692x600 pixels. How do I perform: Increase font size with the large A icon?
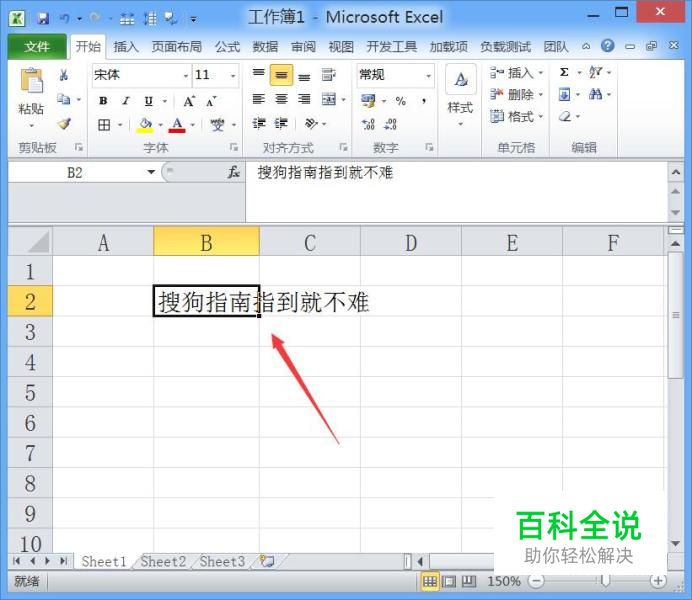189,101
